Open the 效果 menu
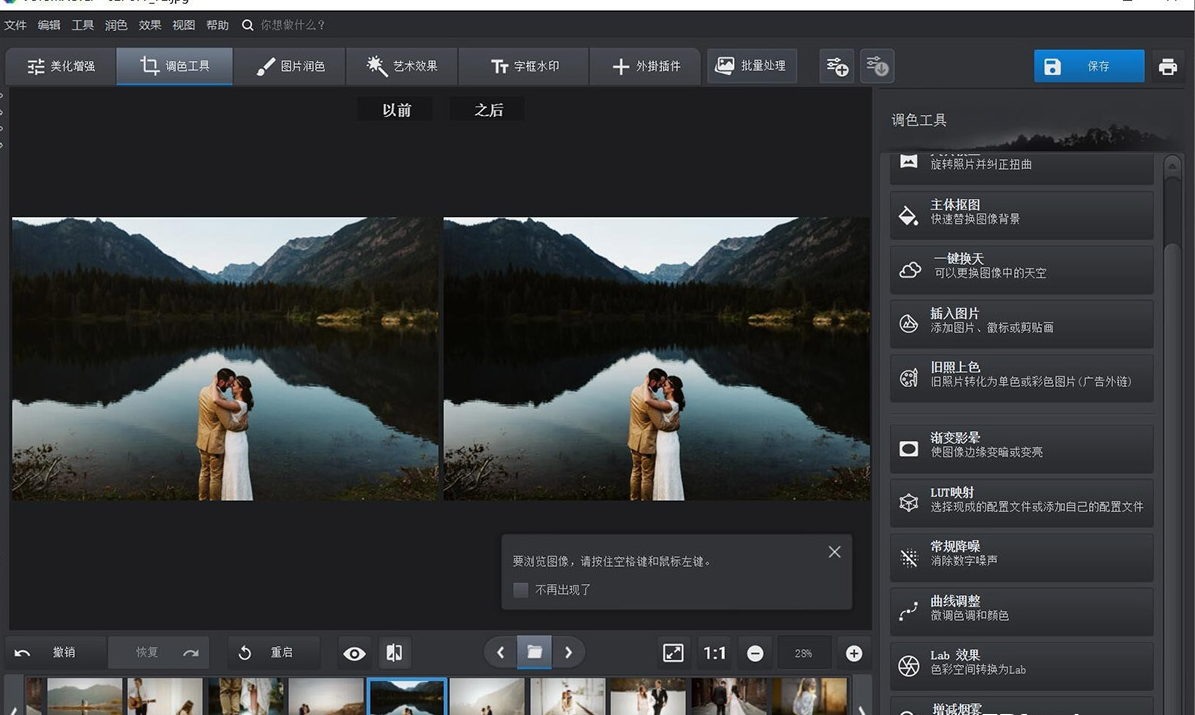Image resolution: width=1195 pixels, height=715 pixels. pyautogui.click(x=149, y=25)
